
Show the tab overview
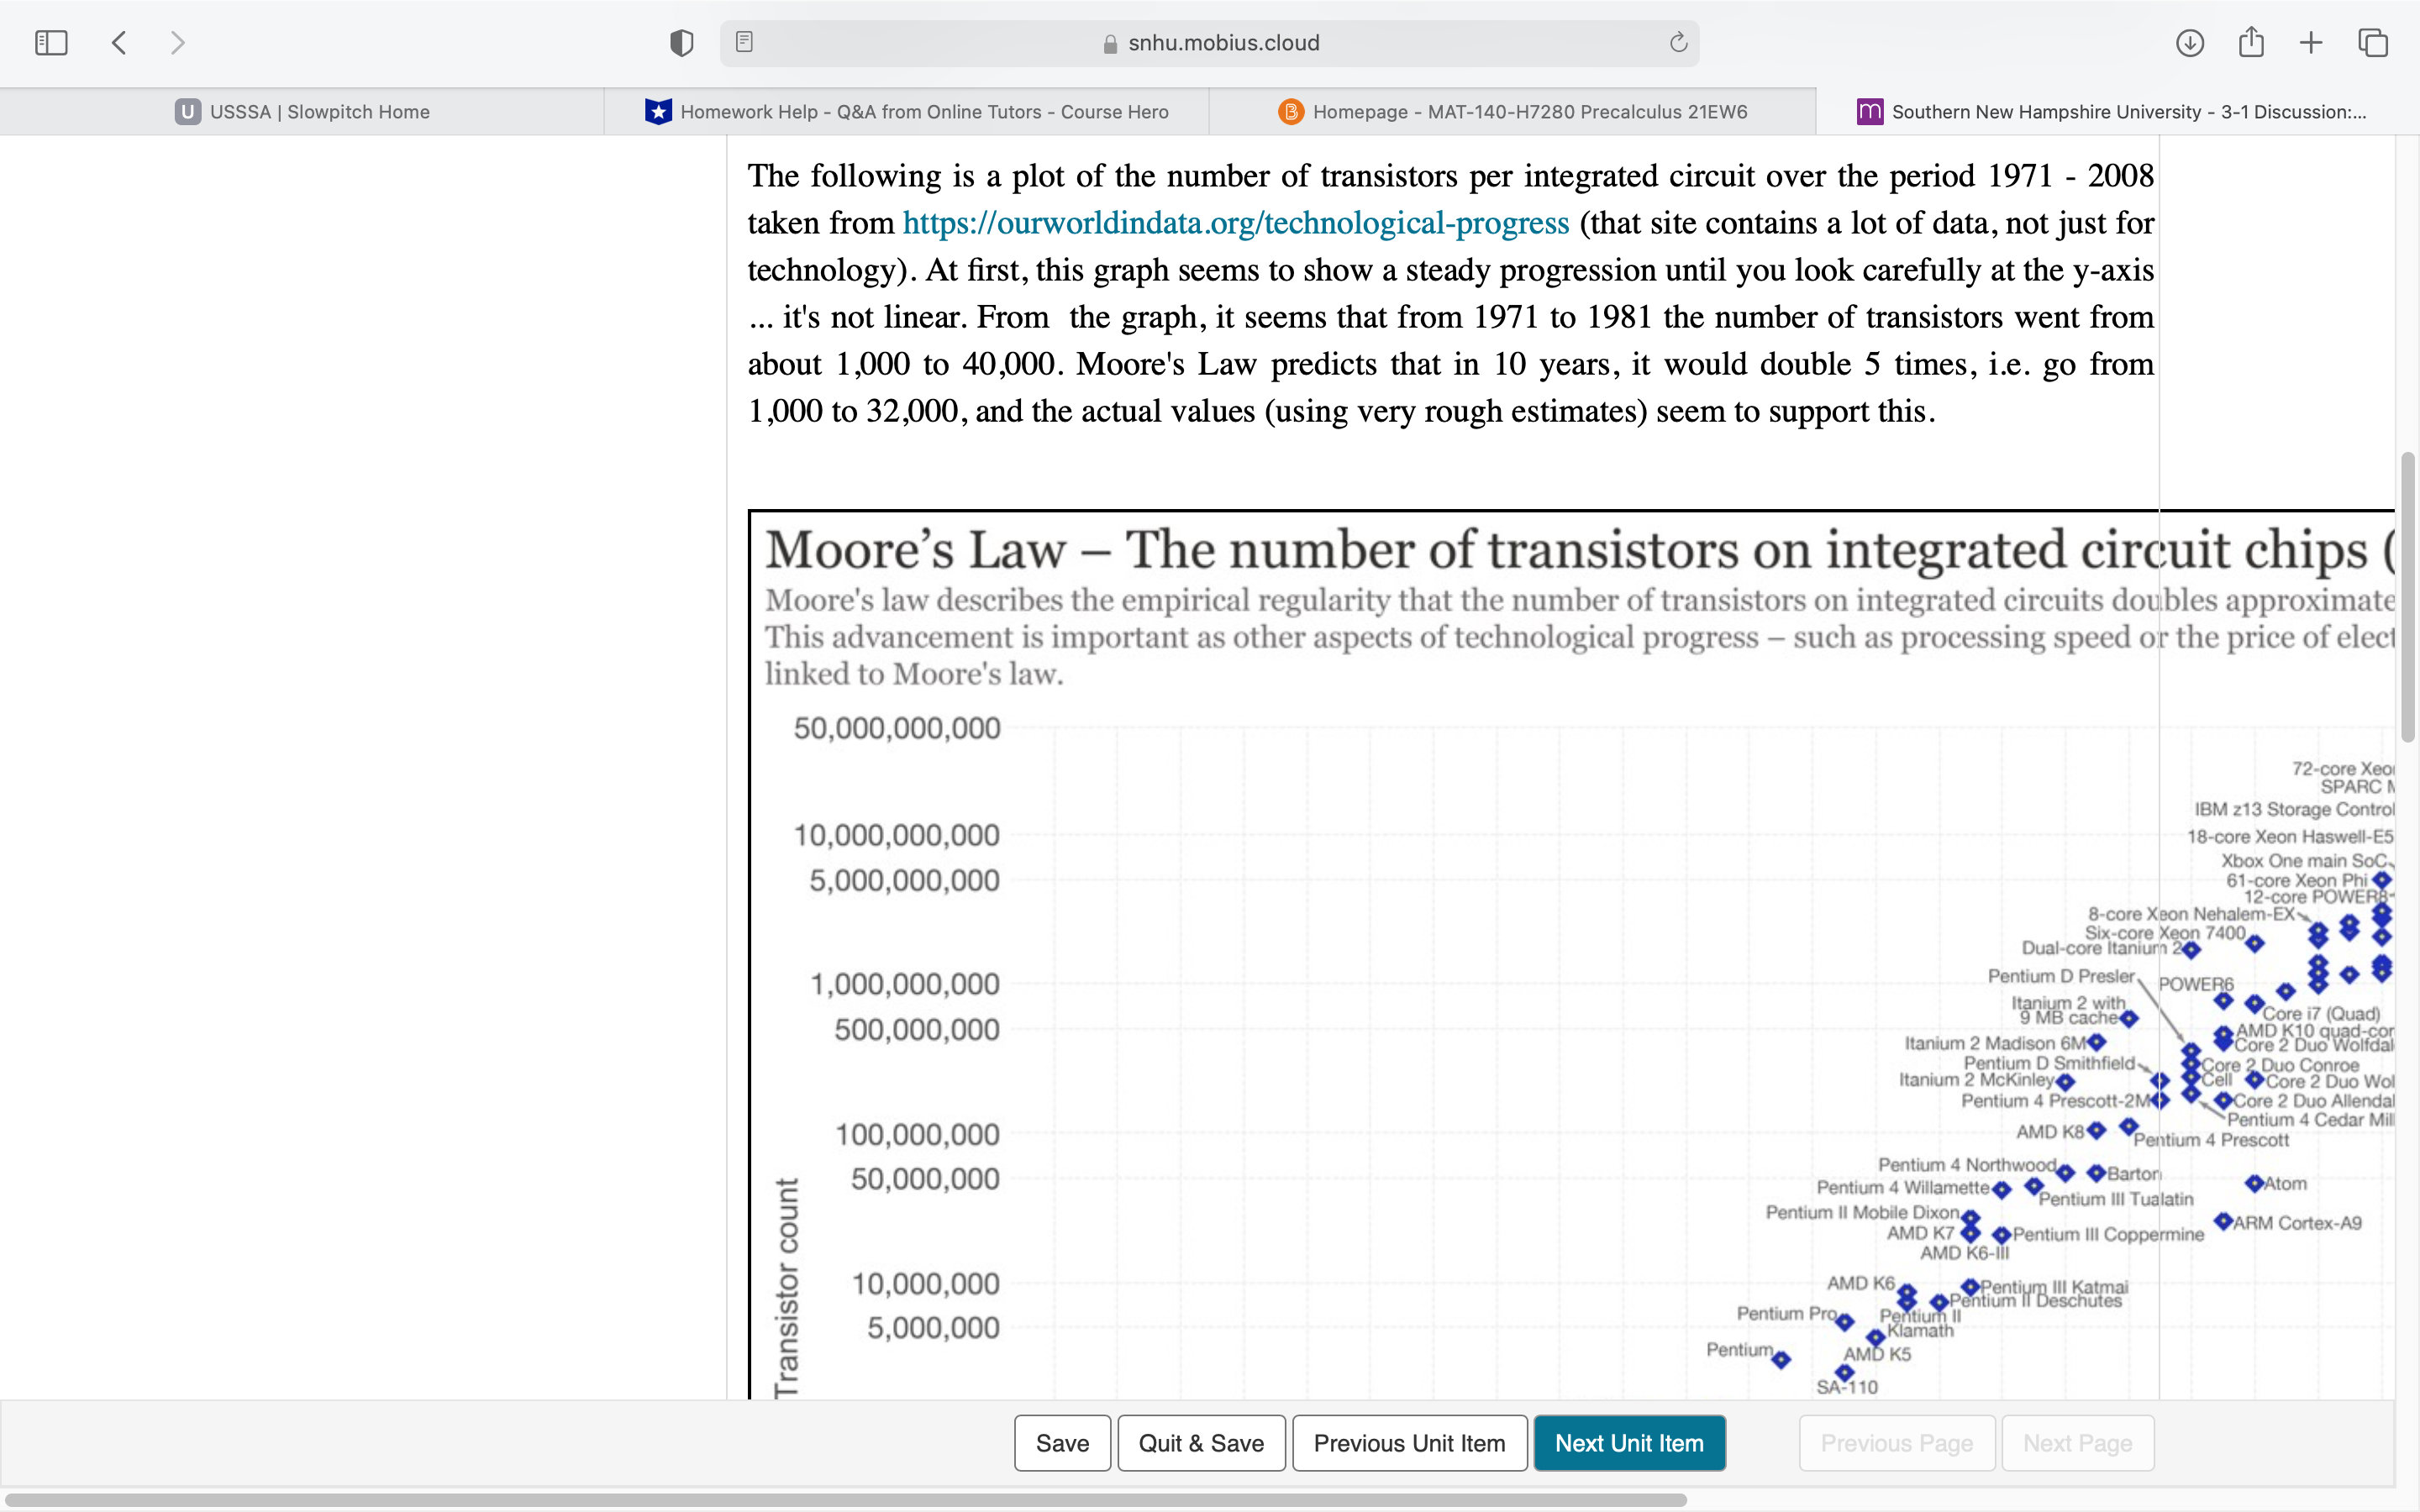pos(2372,42)
